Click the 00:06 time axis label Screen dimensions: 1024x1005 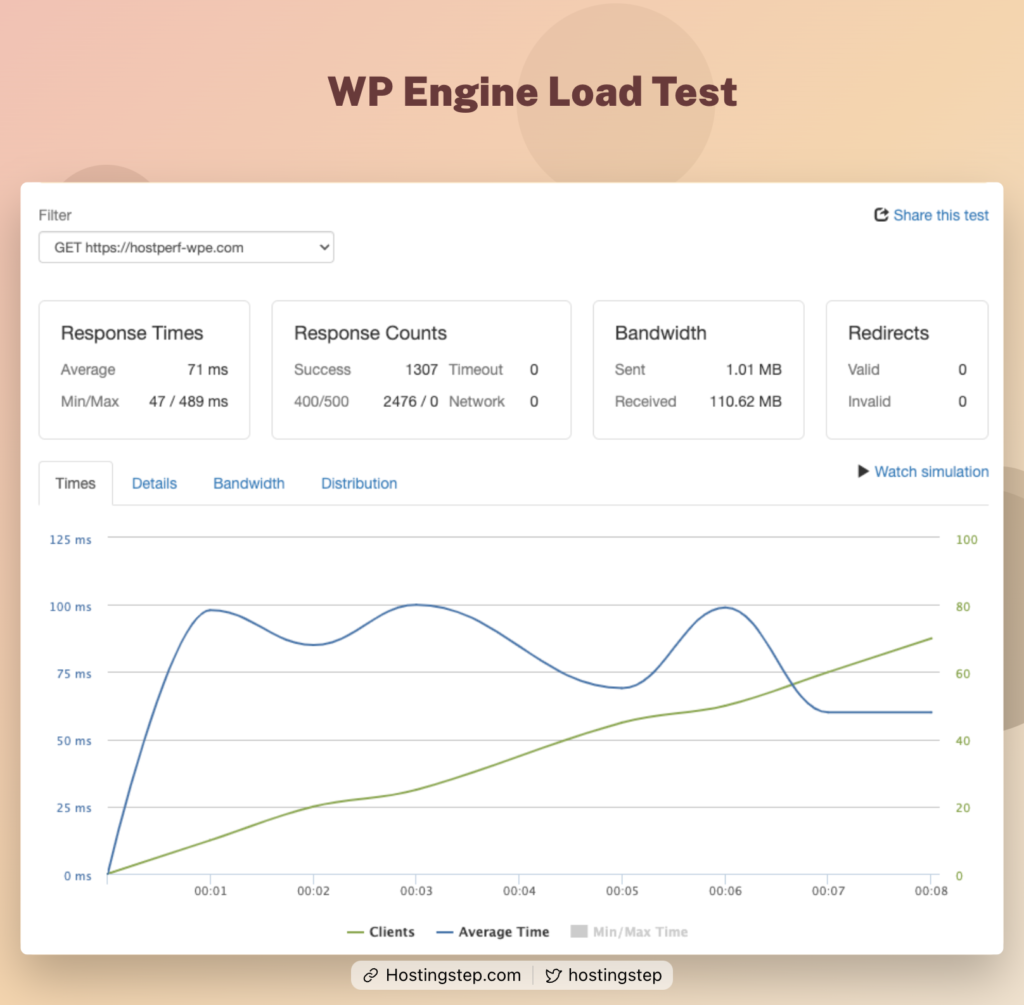pyautogui.click(x=725, y=891)
